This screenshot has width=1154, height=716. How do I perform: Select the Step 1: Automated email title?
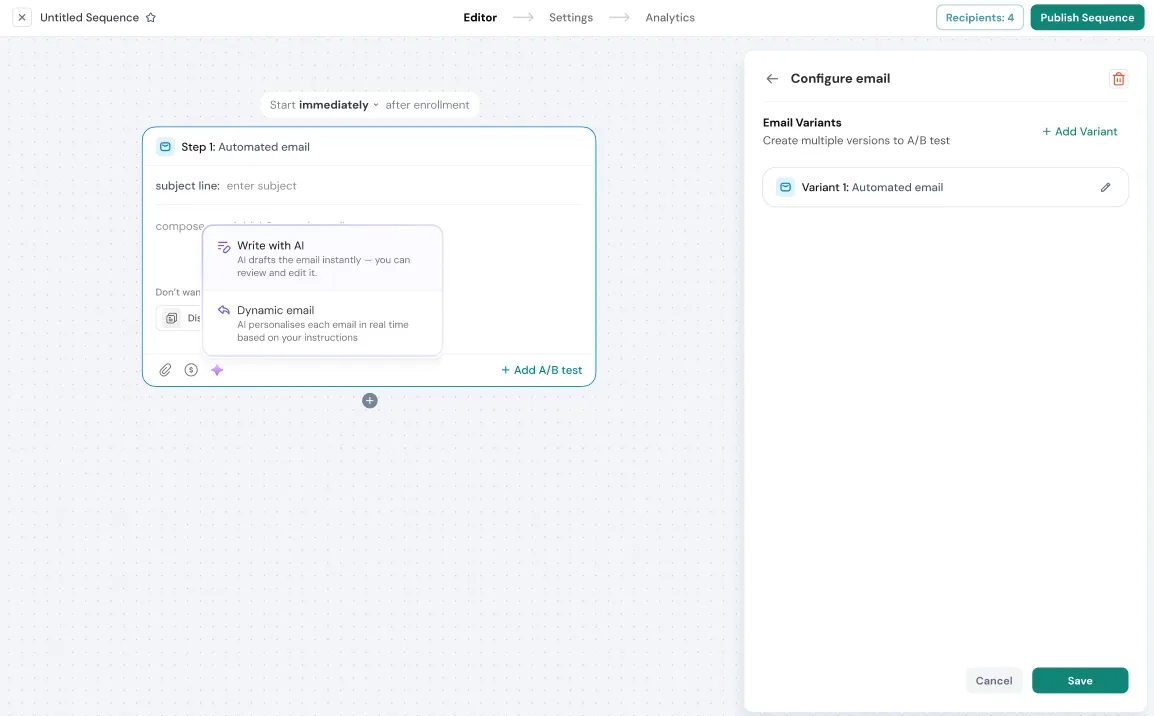(x=245, y=146)
